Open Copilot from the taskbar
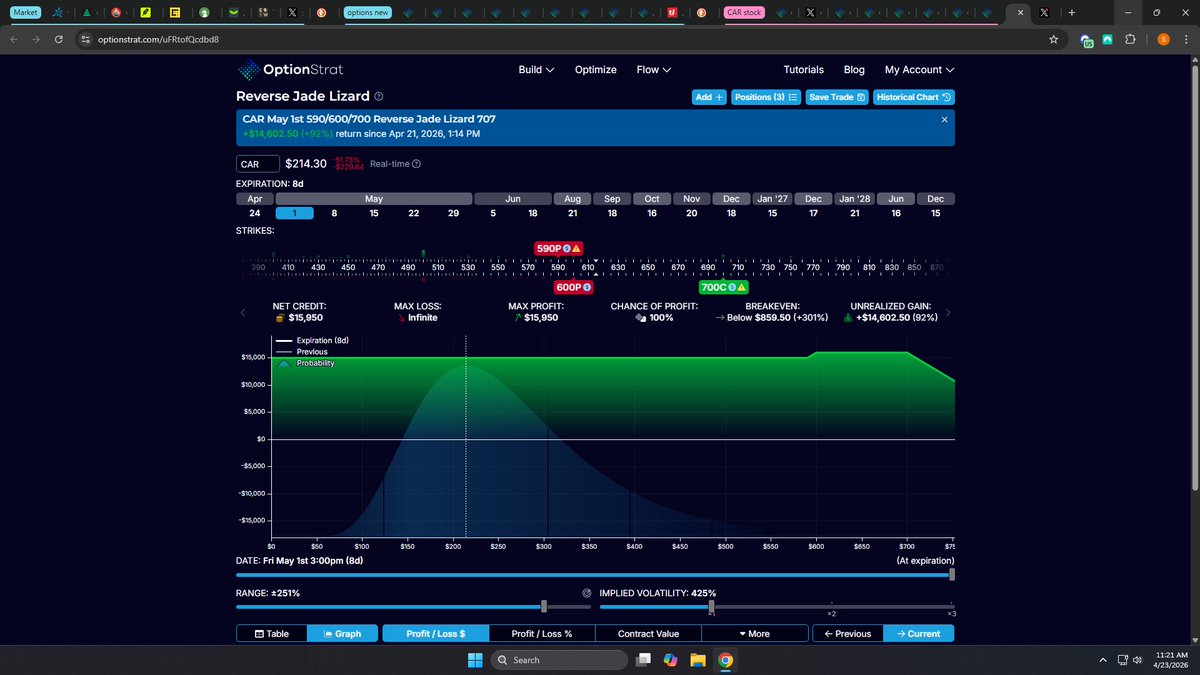This screenshot has width=1200, height=675. coord(671,660)
